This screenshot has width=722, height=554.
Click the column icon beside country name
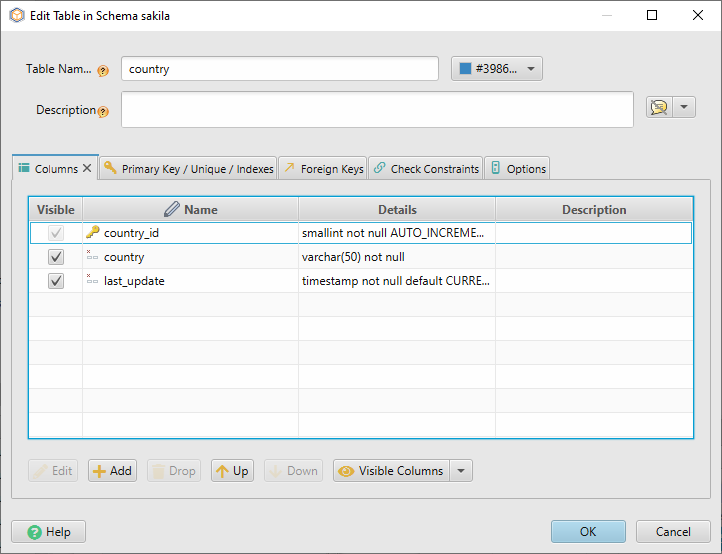(92, 255)
